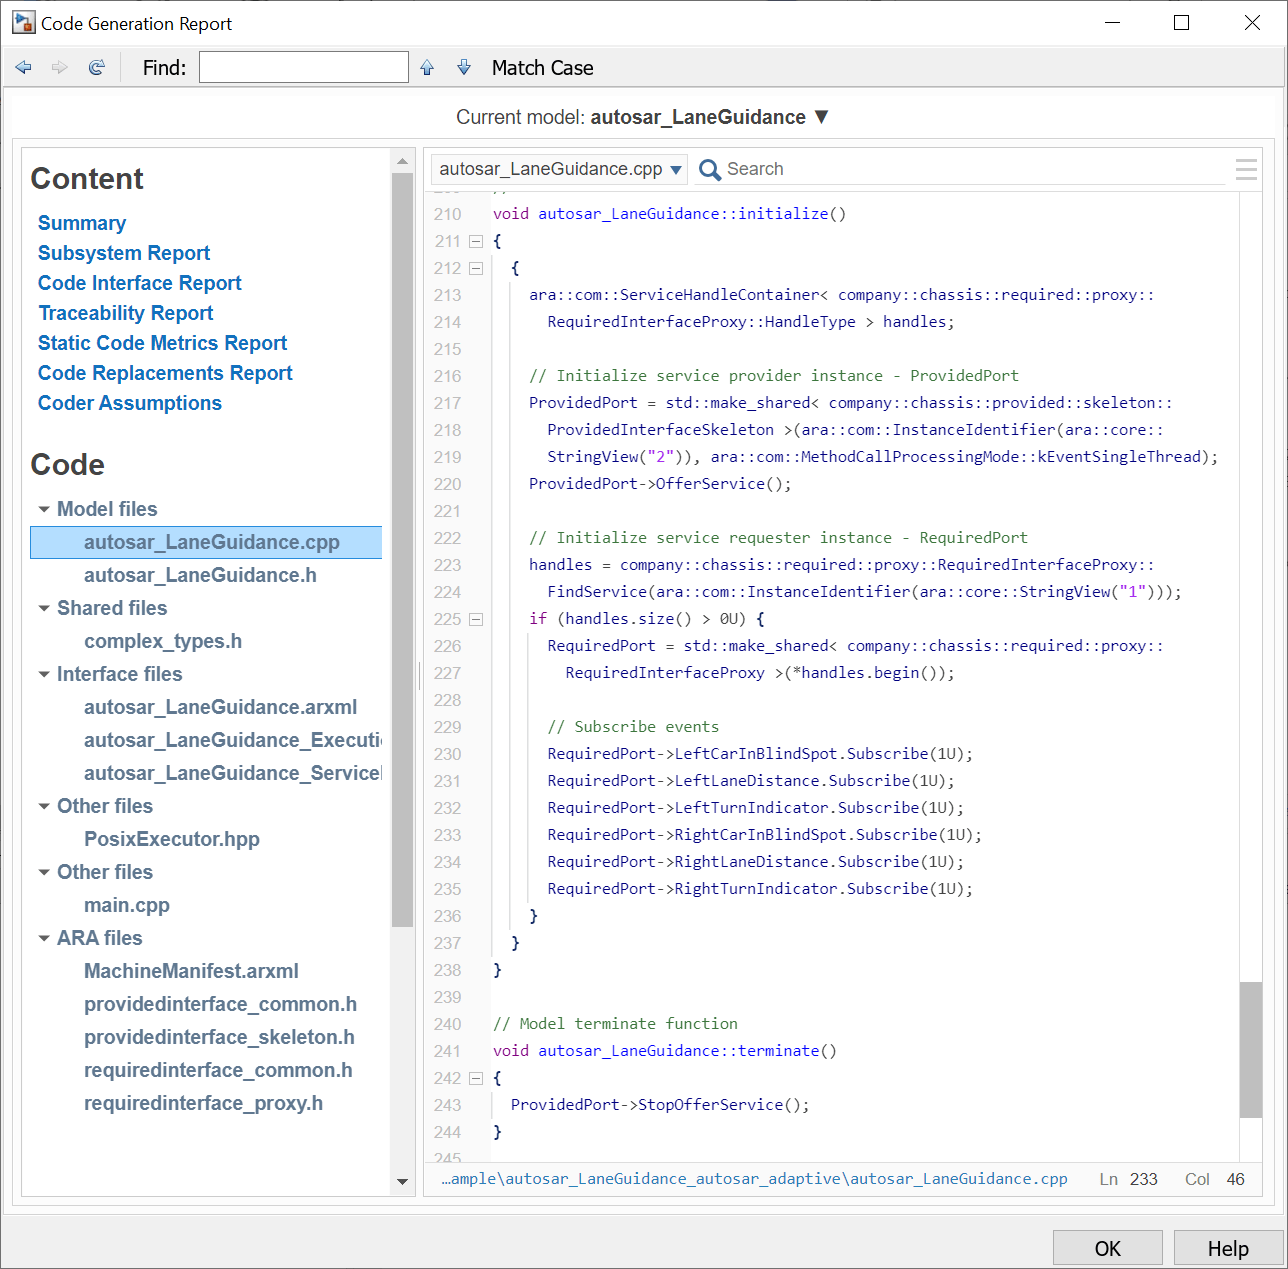The width and height of the screenshot is (1288, 1269).
Task: Click the forward navigation arrow icon
Action: coord(60,68)
